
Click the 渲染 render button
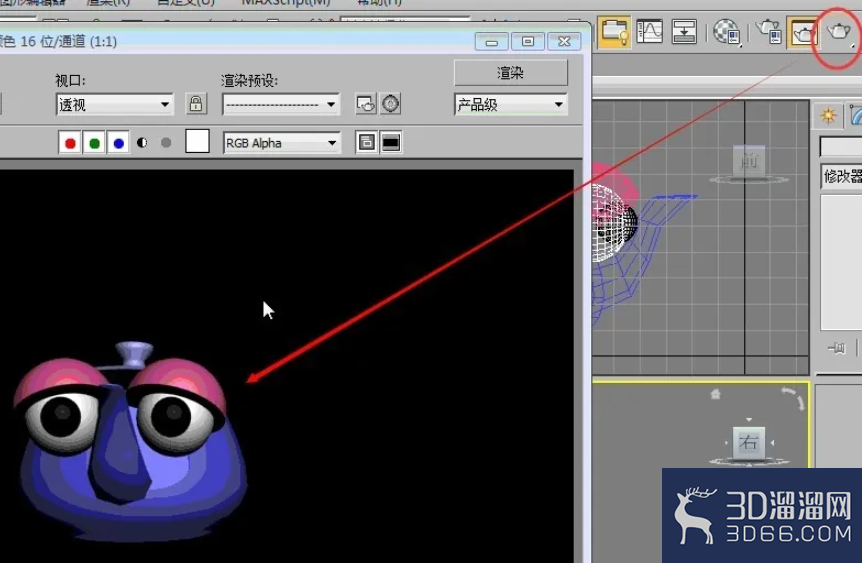tap(511, 73)
